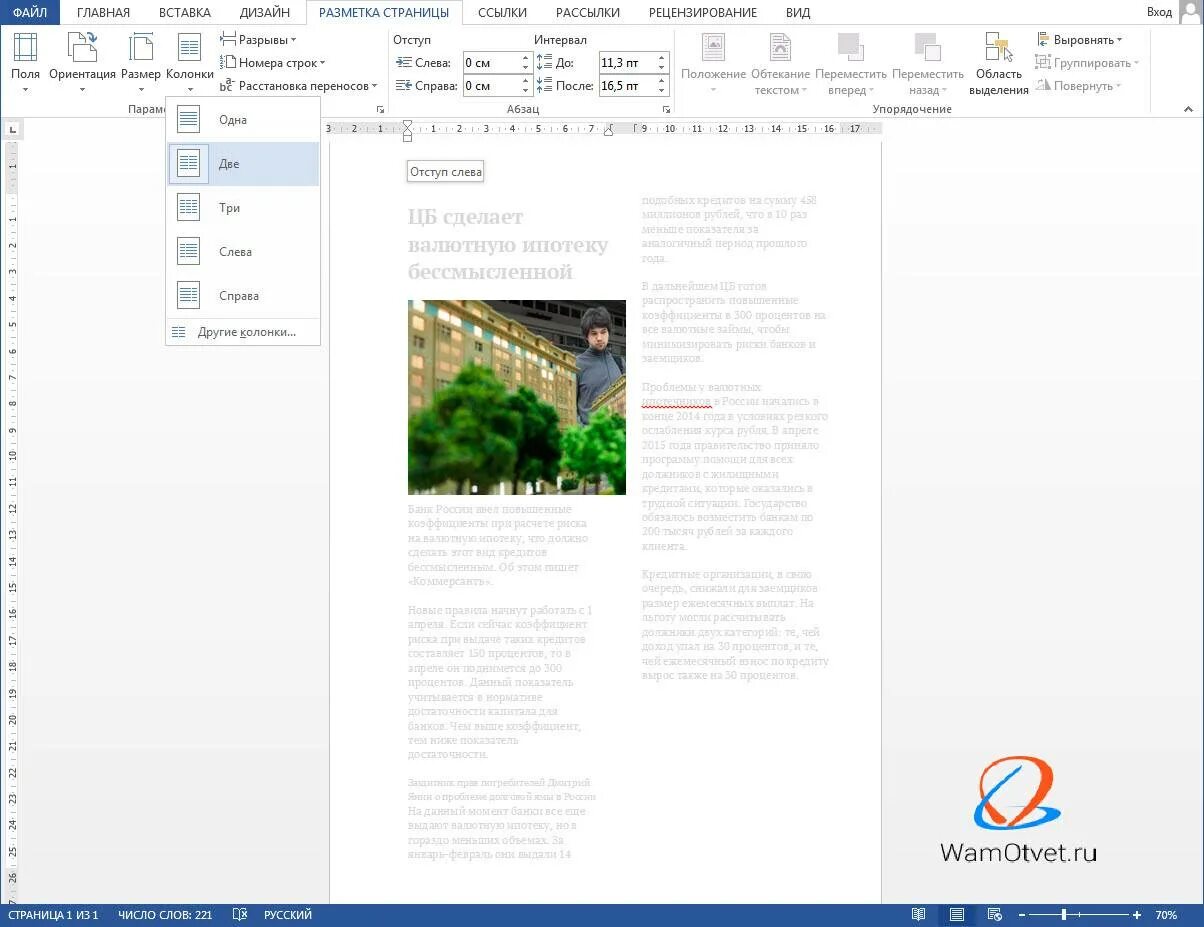
Task: Open the Номера строк dropdown
Action: [273, 63]
